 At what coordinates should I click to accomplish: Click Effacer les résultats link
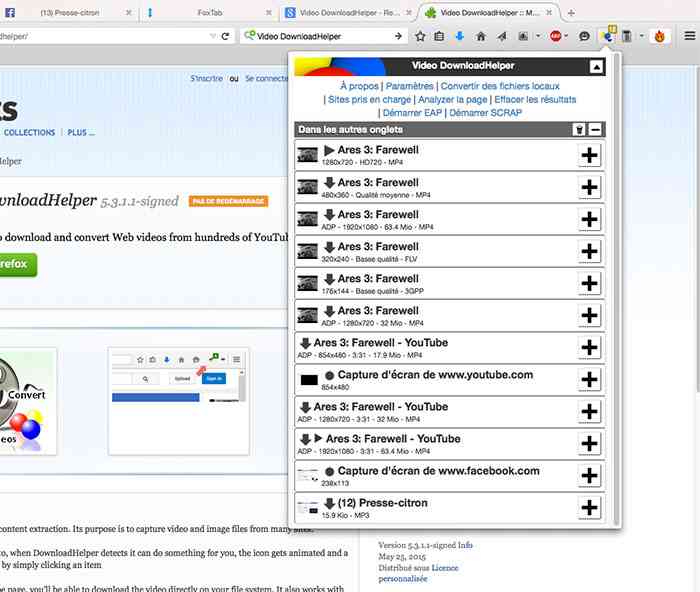coord(535,99)
